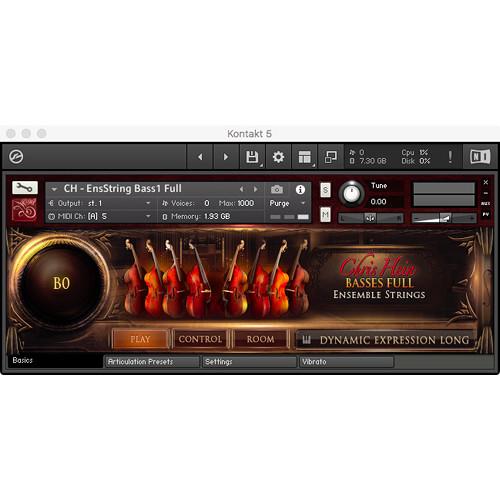Switch to the ROOM page
500x500 pixels.
pos(261,339)
